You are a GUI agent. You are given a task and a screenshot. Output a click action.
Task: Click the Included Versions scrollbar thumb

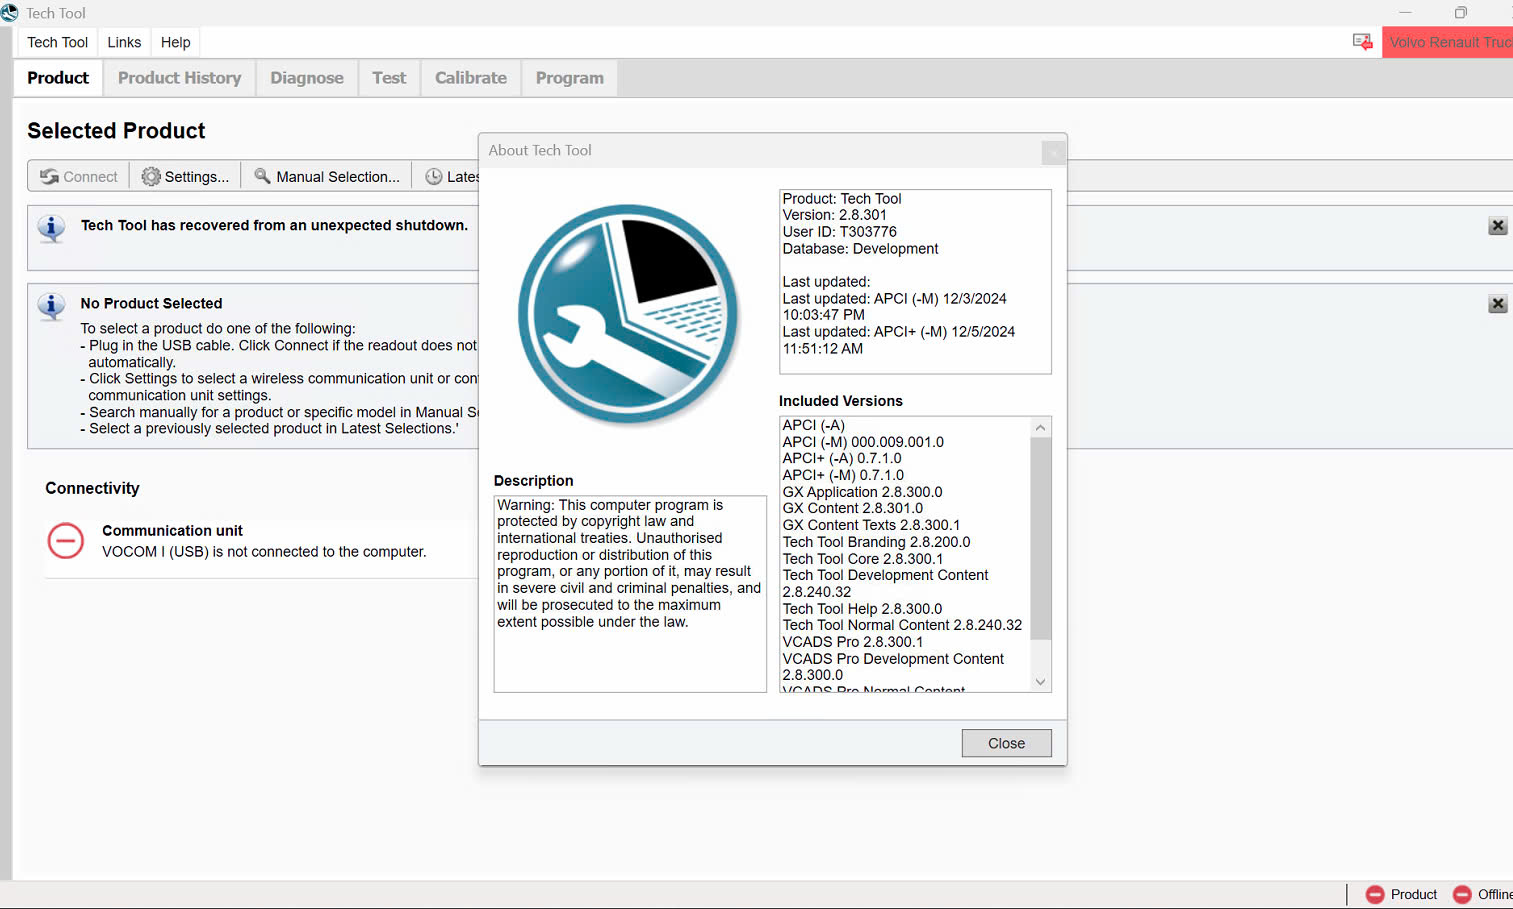(1040, 538)
